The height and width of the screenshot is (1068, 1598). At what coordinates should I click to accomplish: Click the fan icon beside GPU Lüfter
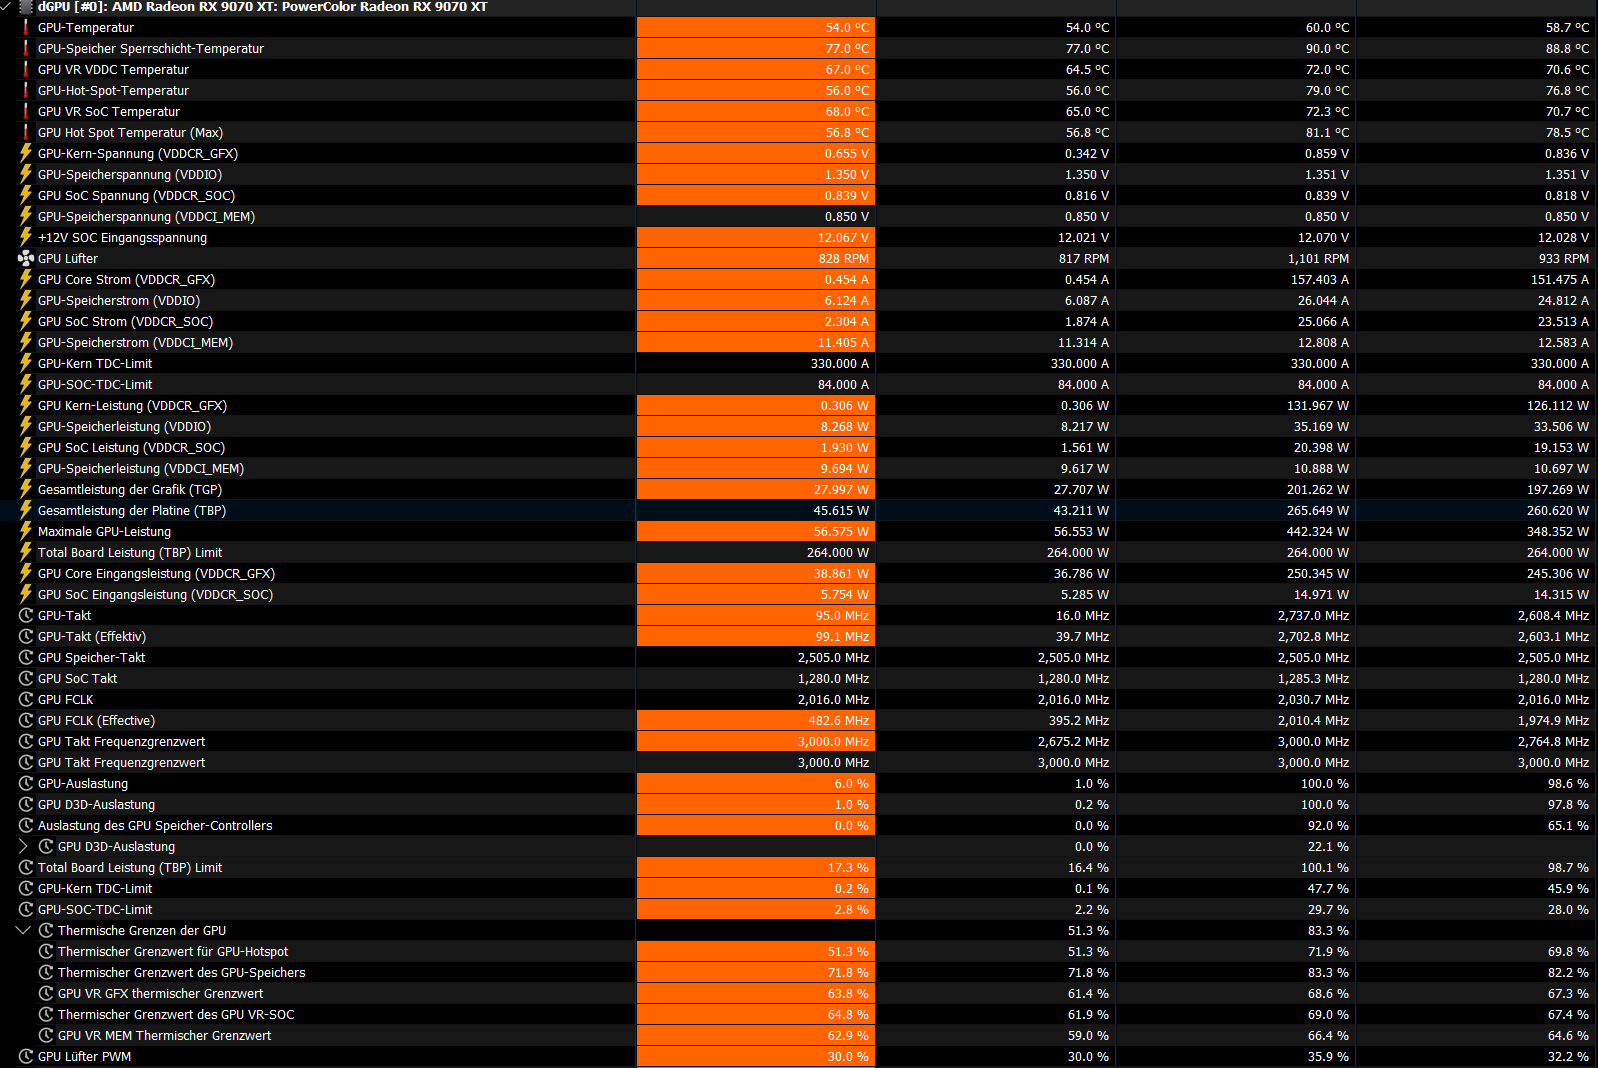[26, 258]
